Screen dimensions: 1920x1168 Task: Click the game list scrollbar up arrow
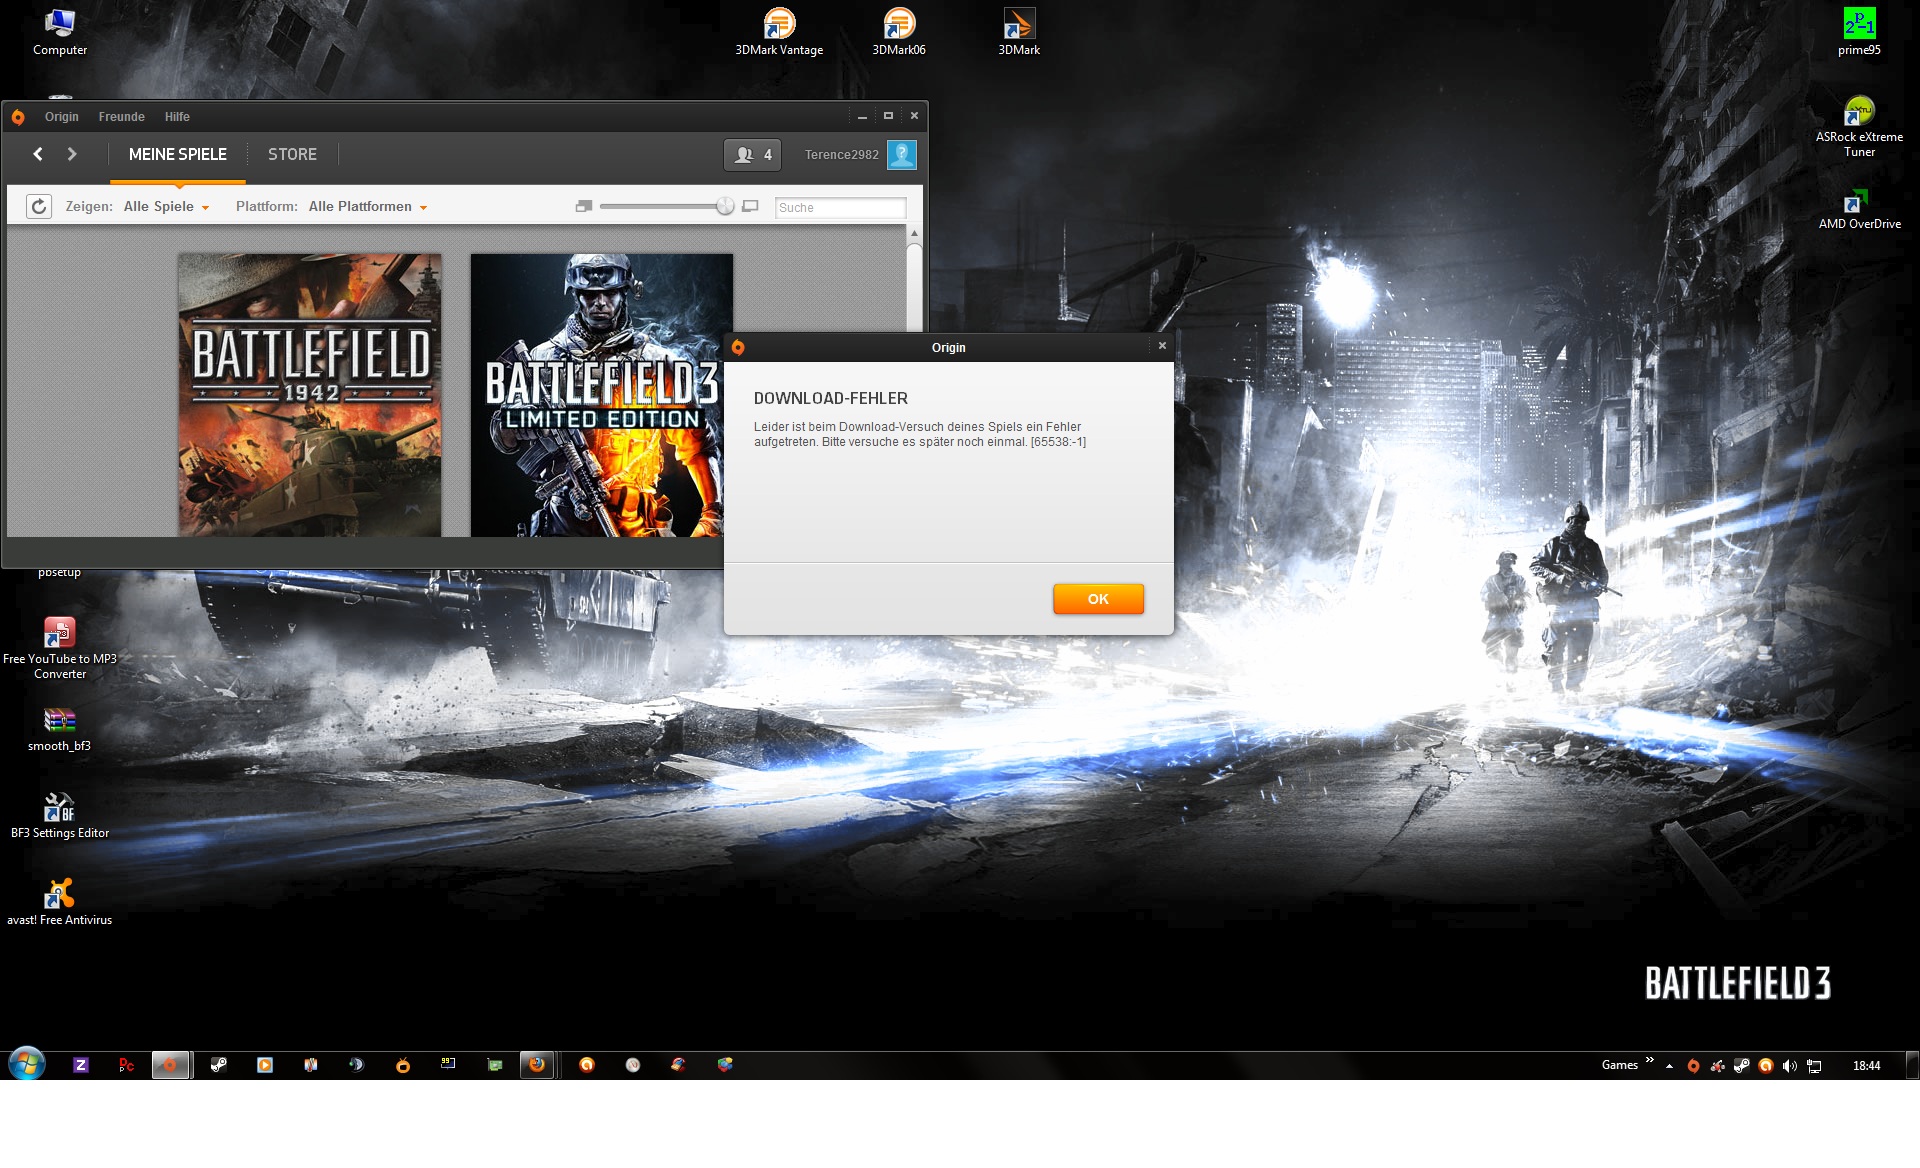tap(914, 233)
